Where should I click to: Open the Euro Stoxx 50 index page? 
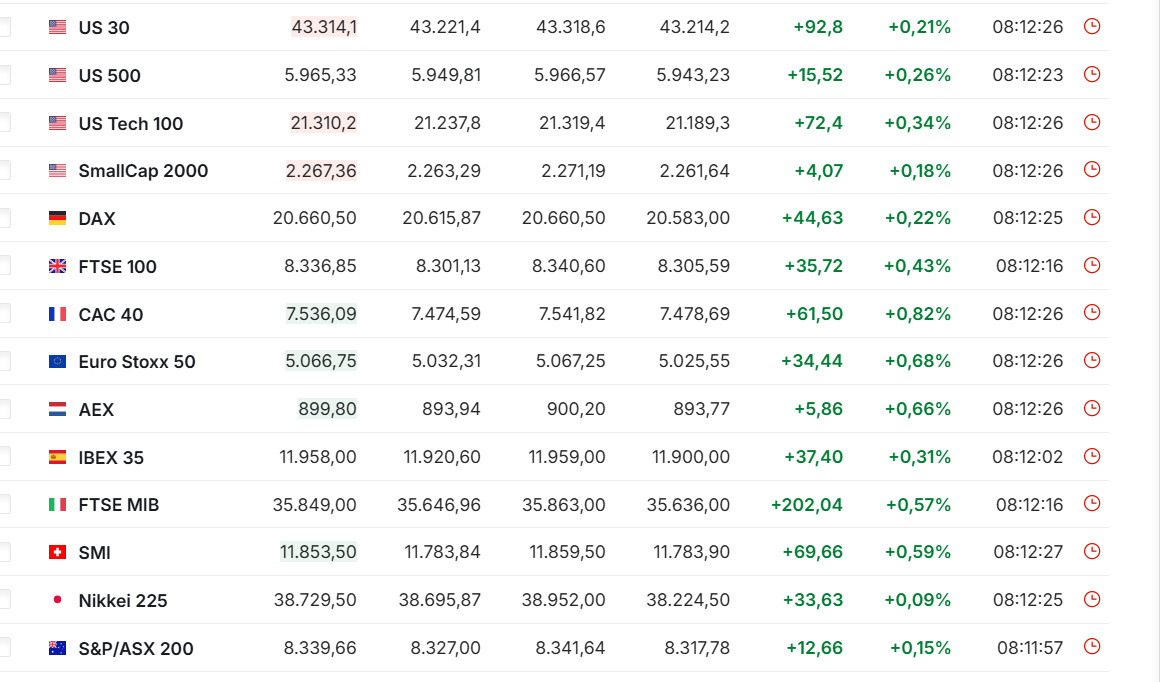[137, 362]
